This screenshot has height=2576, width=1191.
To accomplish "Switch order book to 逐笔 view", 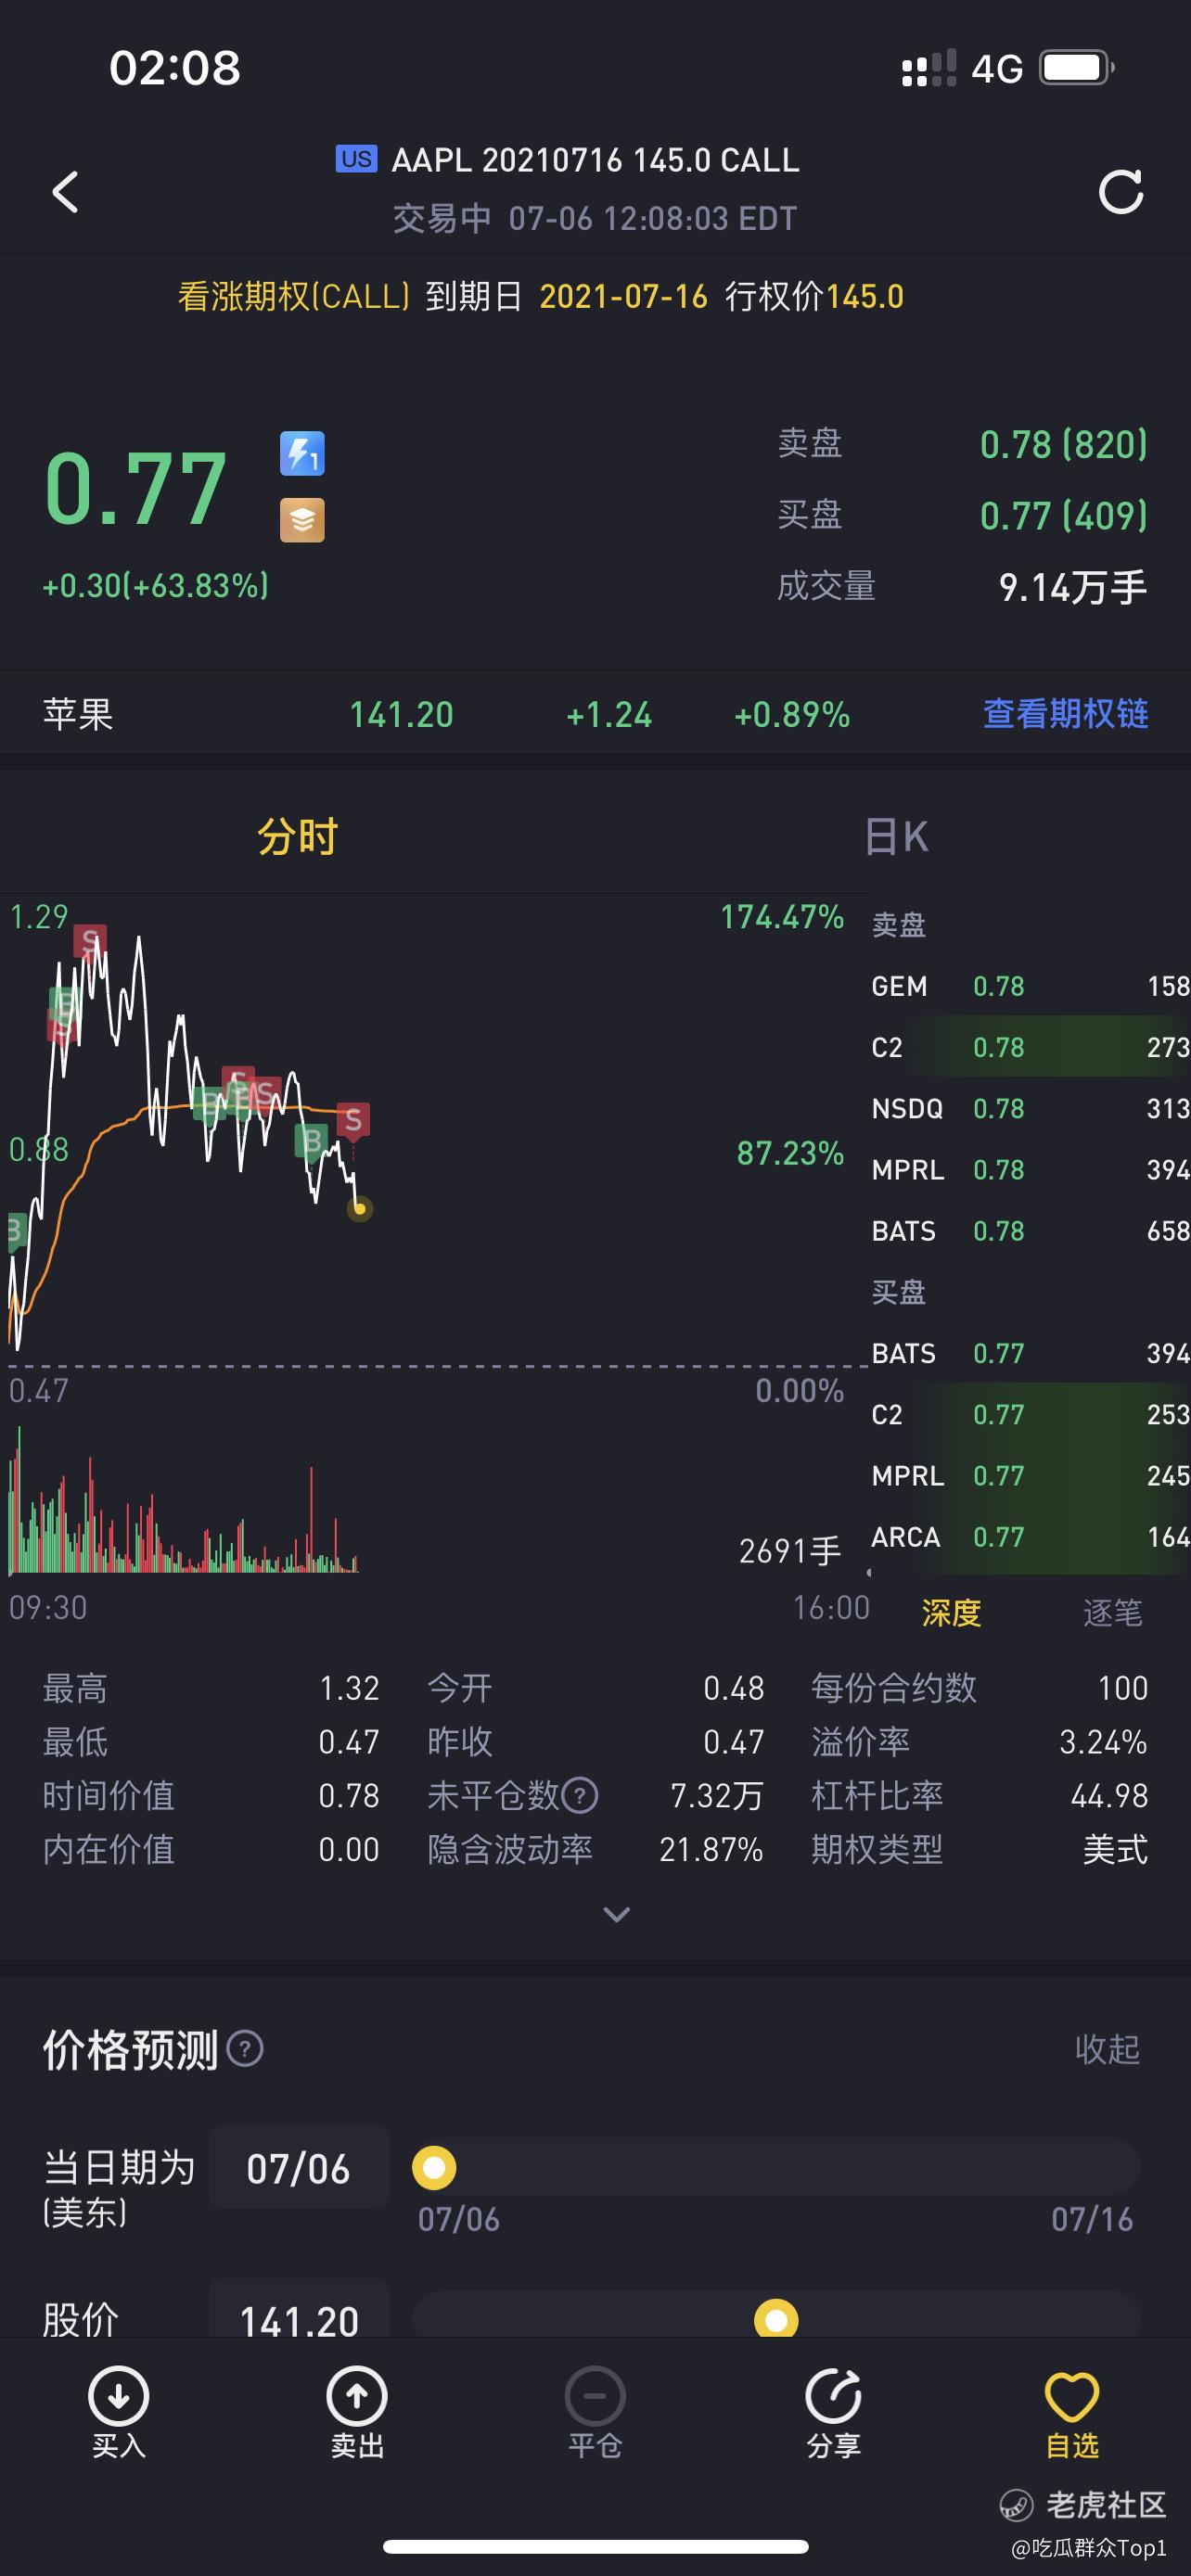I will [x=1112, y=1612].
